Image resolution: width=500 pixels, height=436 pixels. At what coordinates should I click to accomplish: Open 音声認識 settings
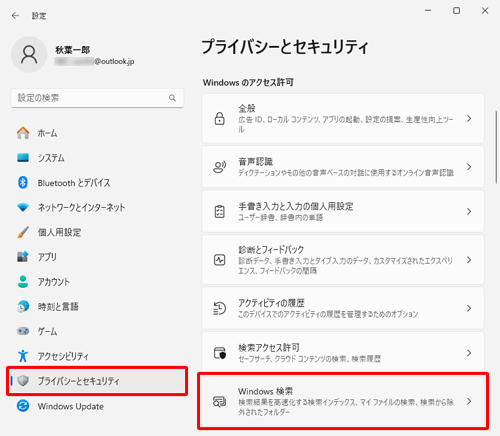pos(343,167)
